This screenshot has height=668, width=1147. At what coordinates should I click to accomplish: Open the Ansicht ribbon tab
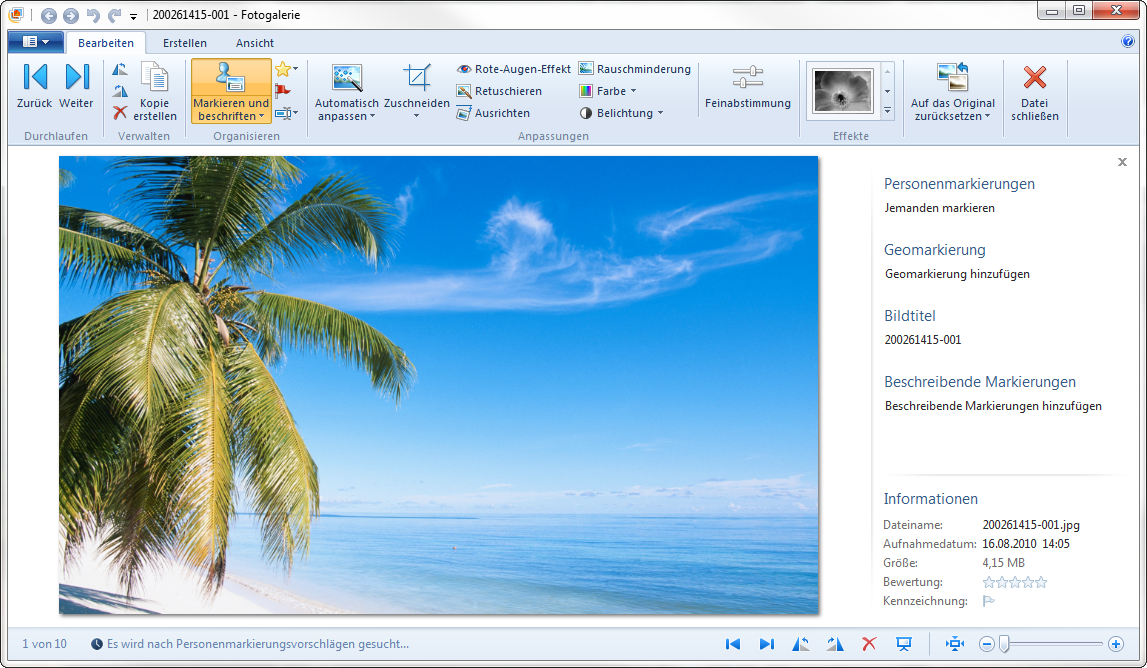coord(255,43)
